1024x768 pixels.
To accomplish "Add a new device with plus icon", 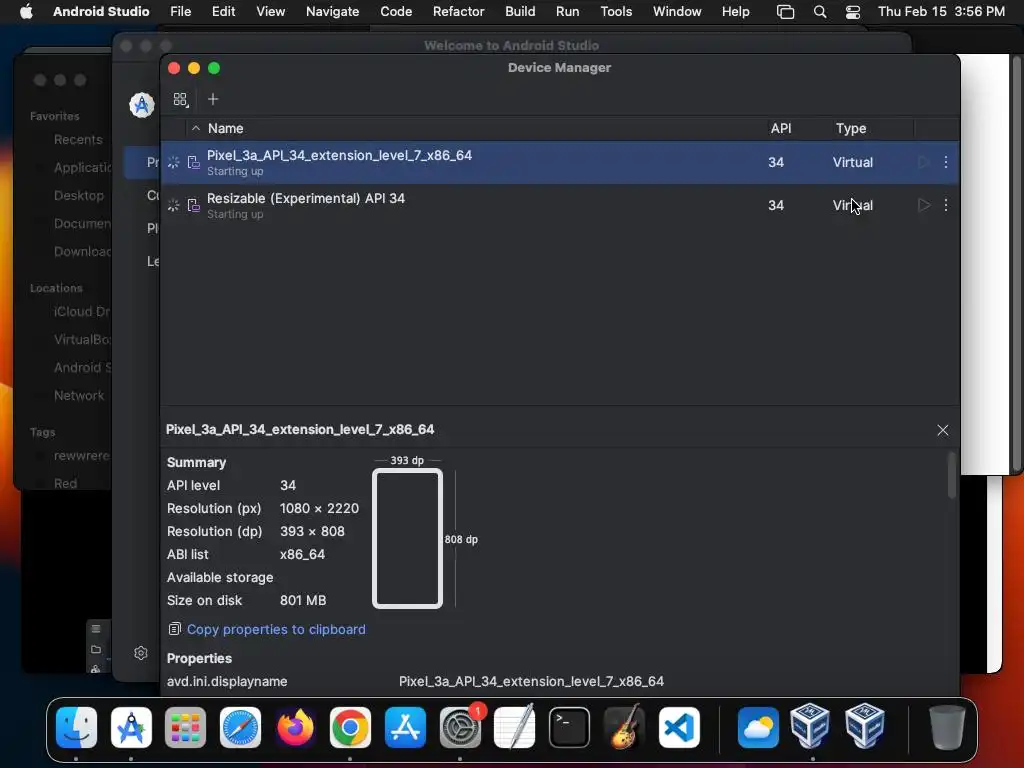I will (x=213, y=99).
